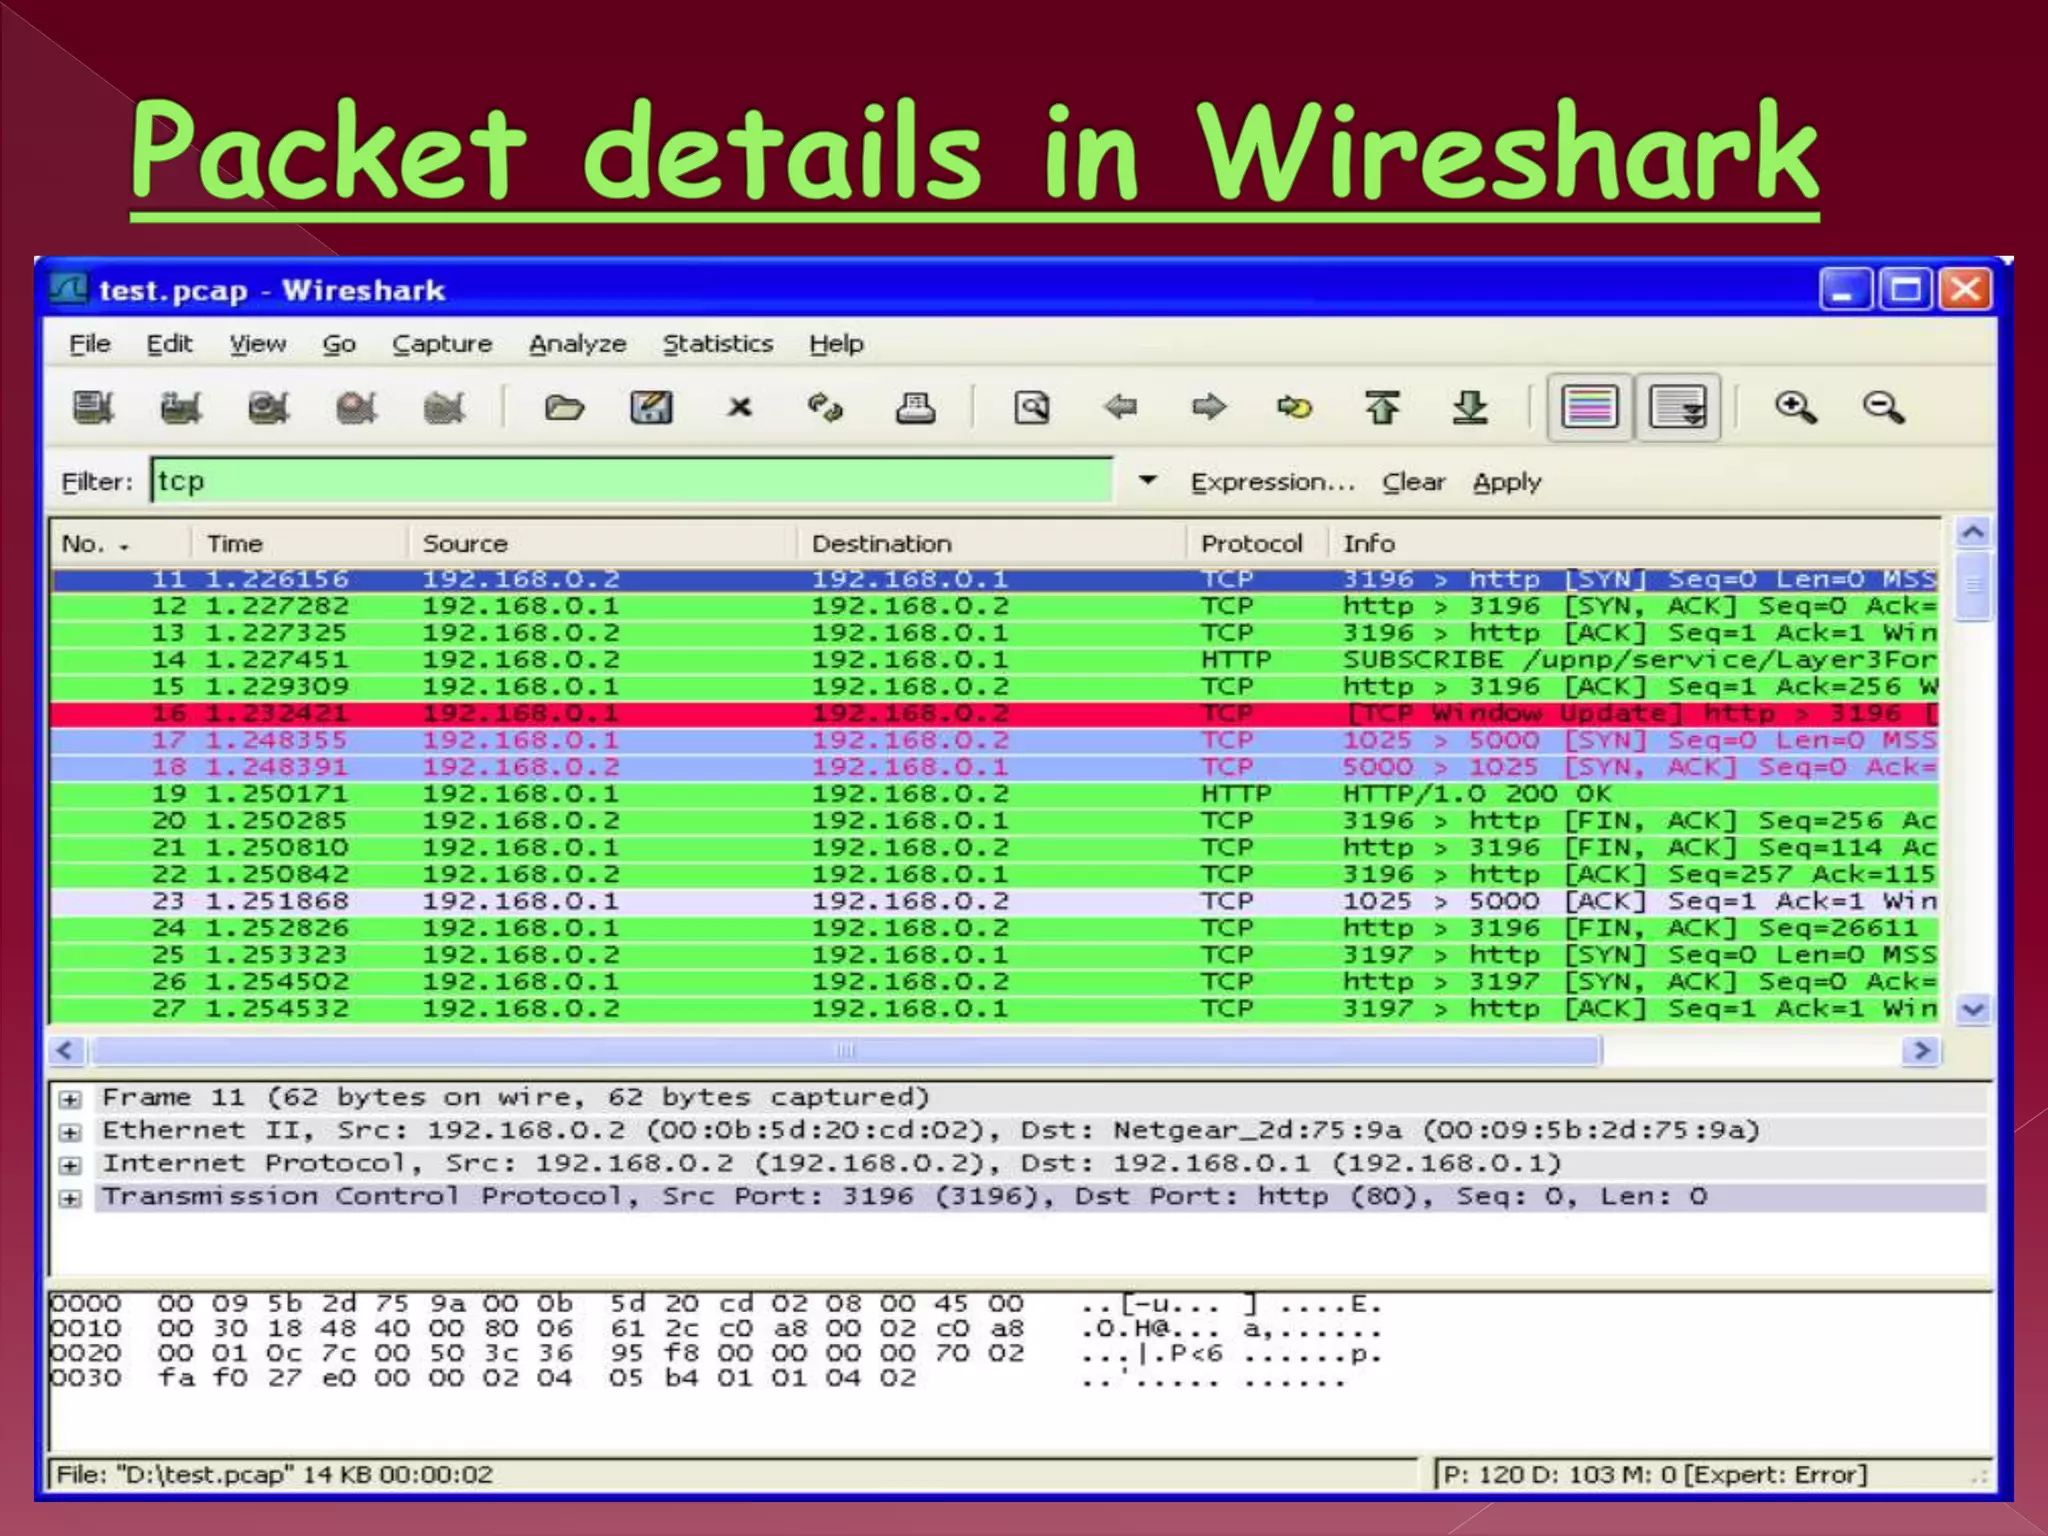The width and height of the screenshot is (2048, 1536).
Task: Click the Go to last packet icon
Action: click(1469, 407)
